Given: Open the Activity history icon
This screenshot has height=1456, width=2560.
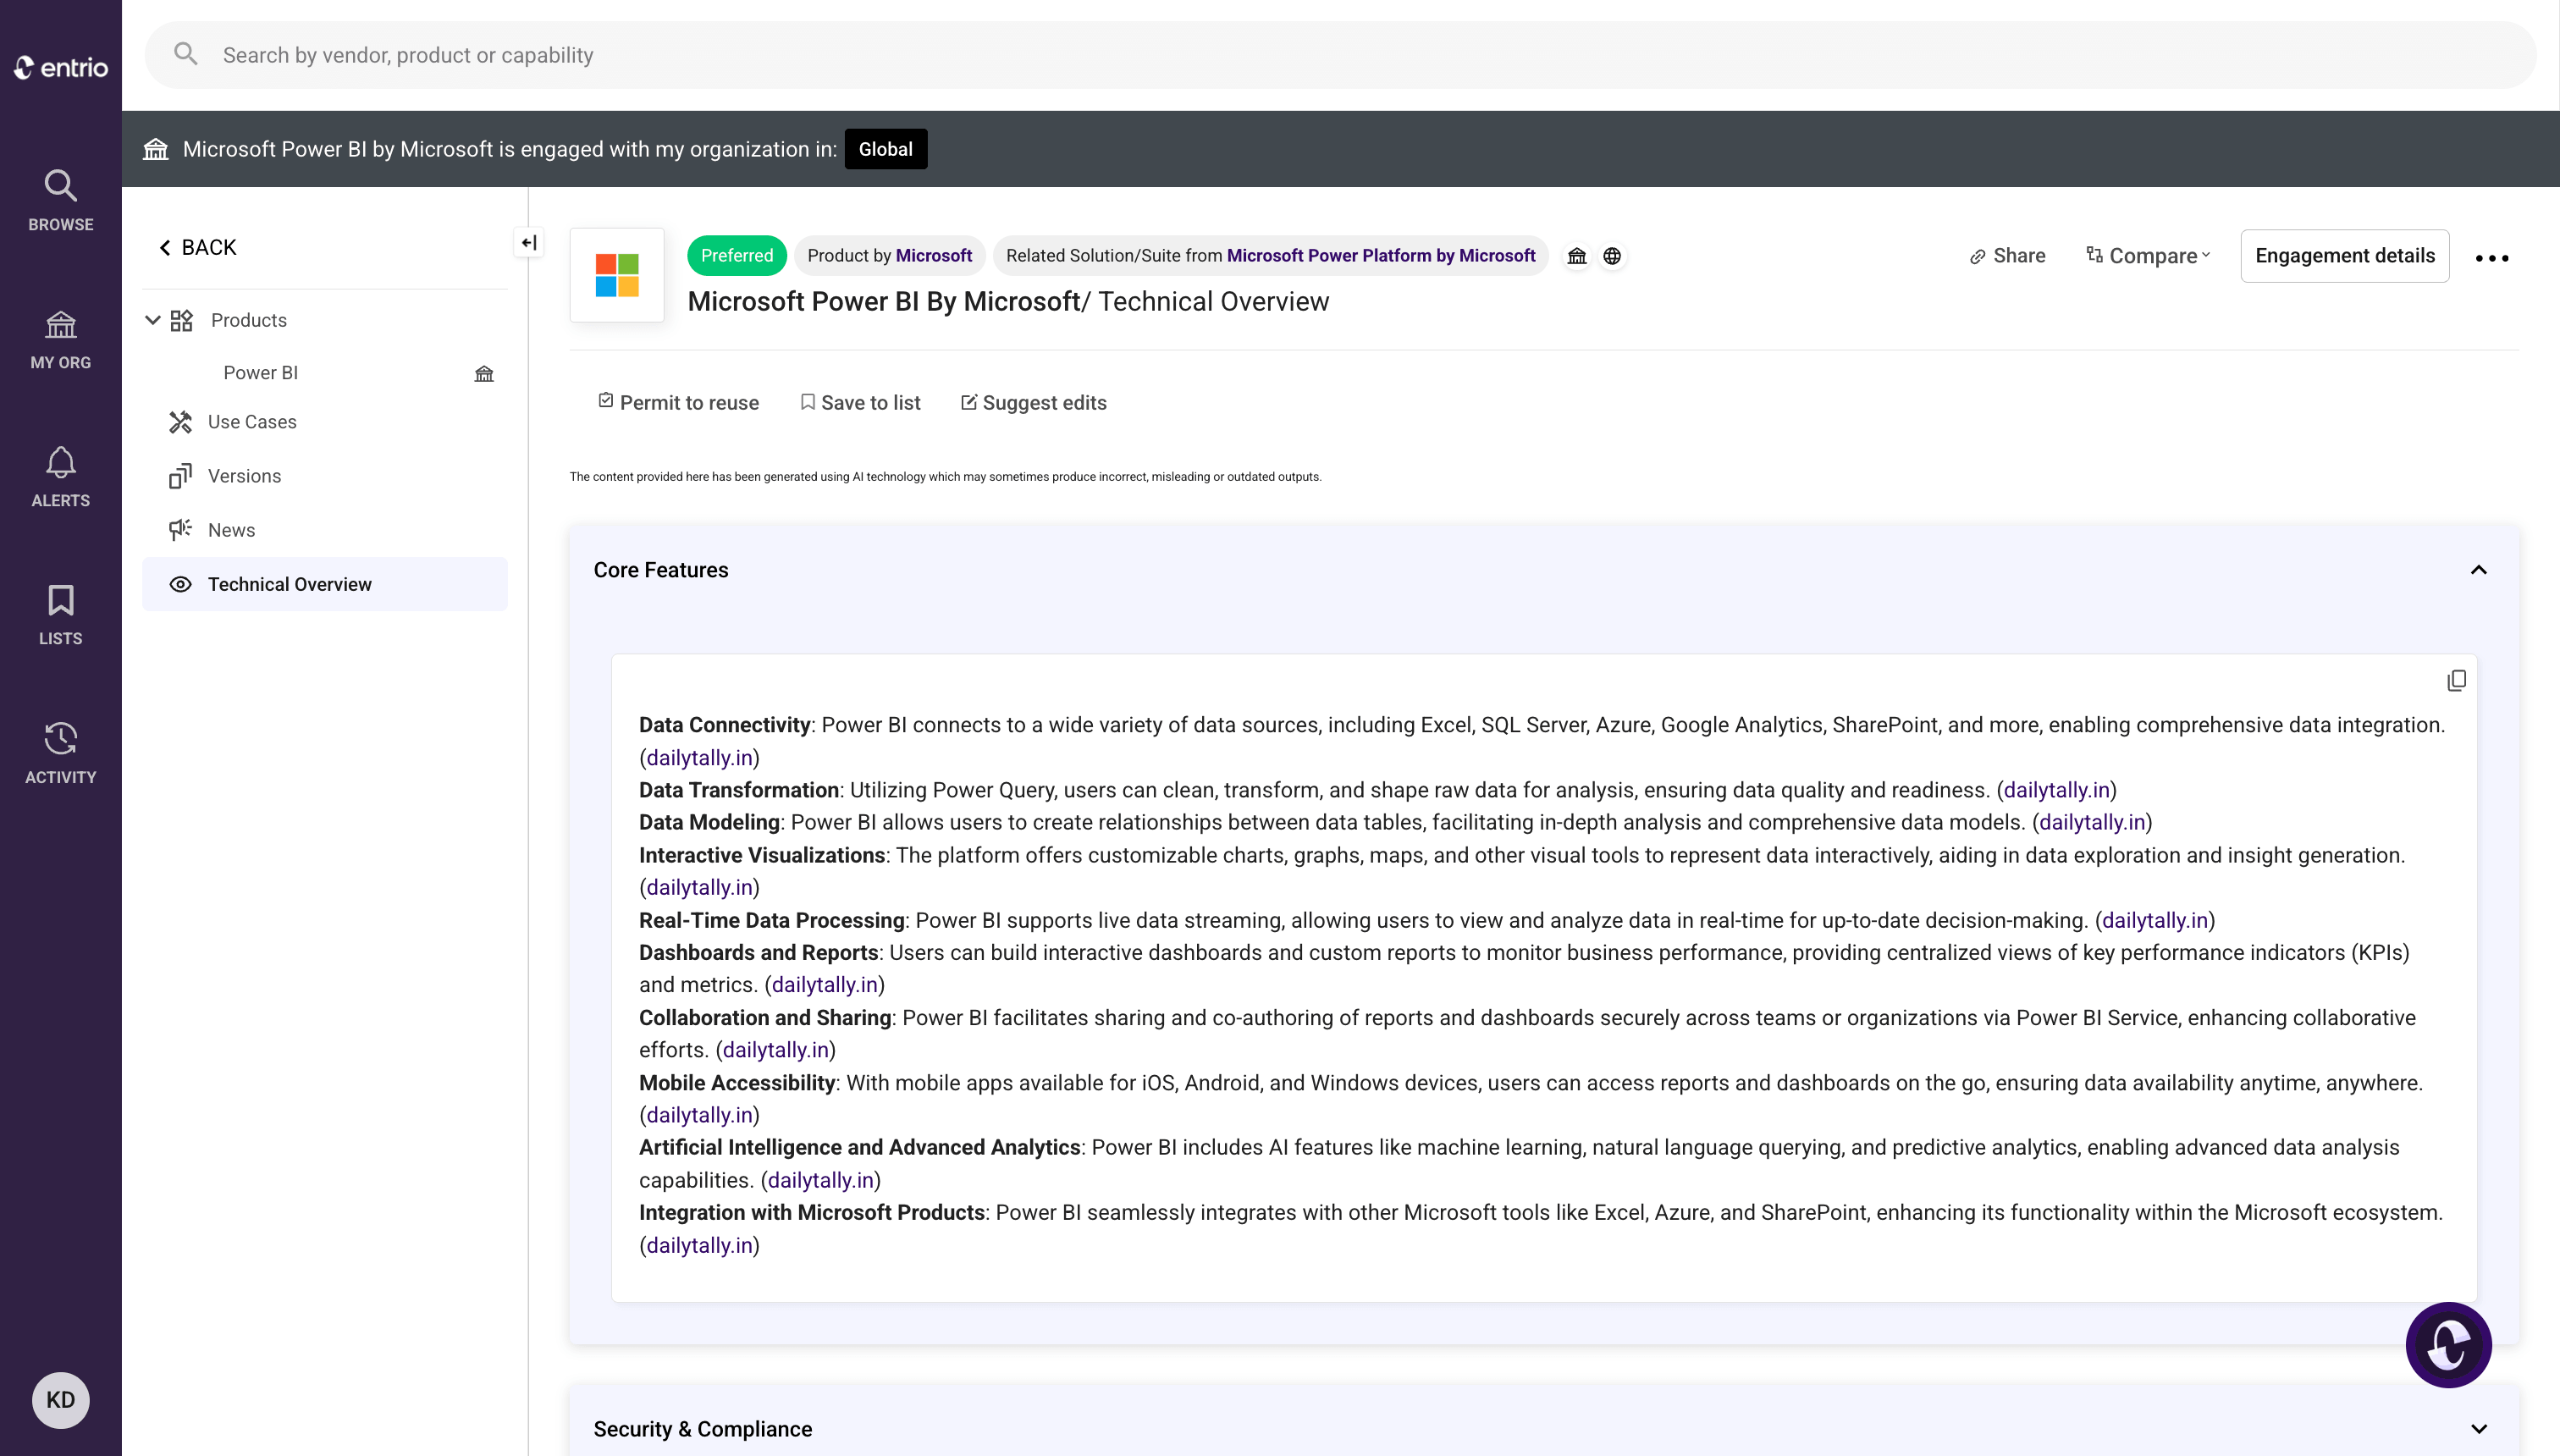Looking at the screenshot, I should (x=60, y=753).
